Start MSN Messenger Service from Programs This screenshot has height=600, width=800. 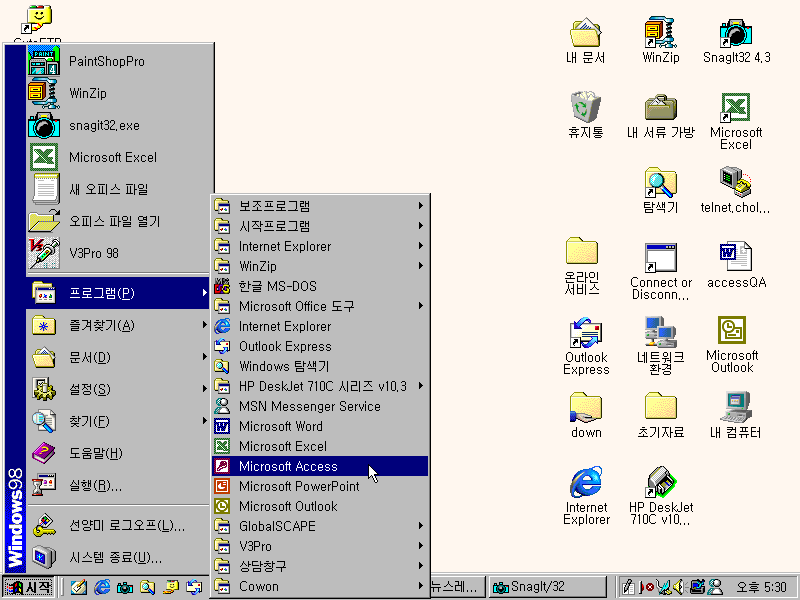320,406
